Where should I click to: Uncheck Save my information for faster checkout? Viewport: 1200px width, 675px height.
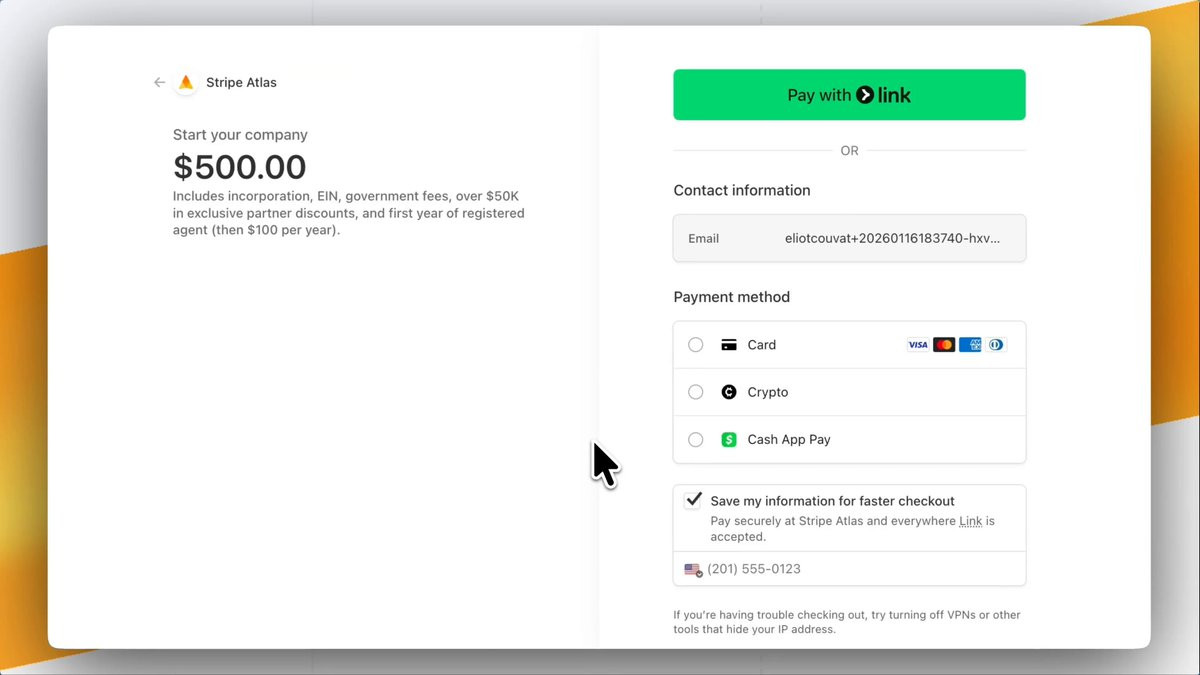(x=693, y=501)
